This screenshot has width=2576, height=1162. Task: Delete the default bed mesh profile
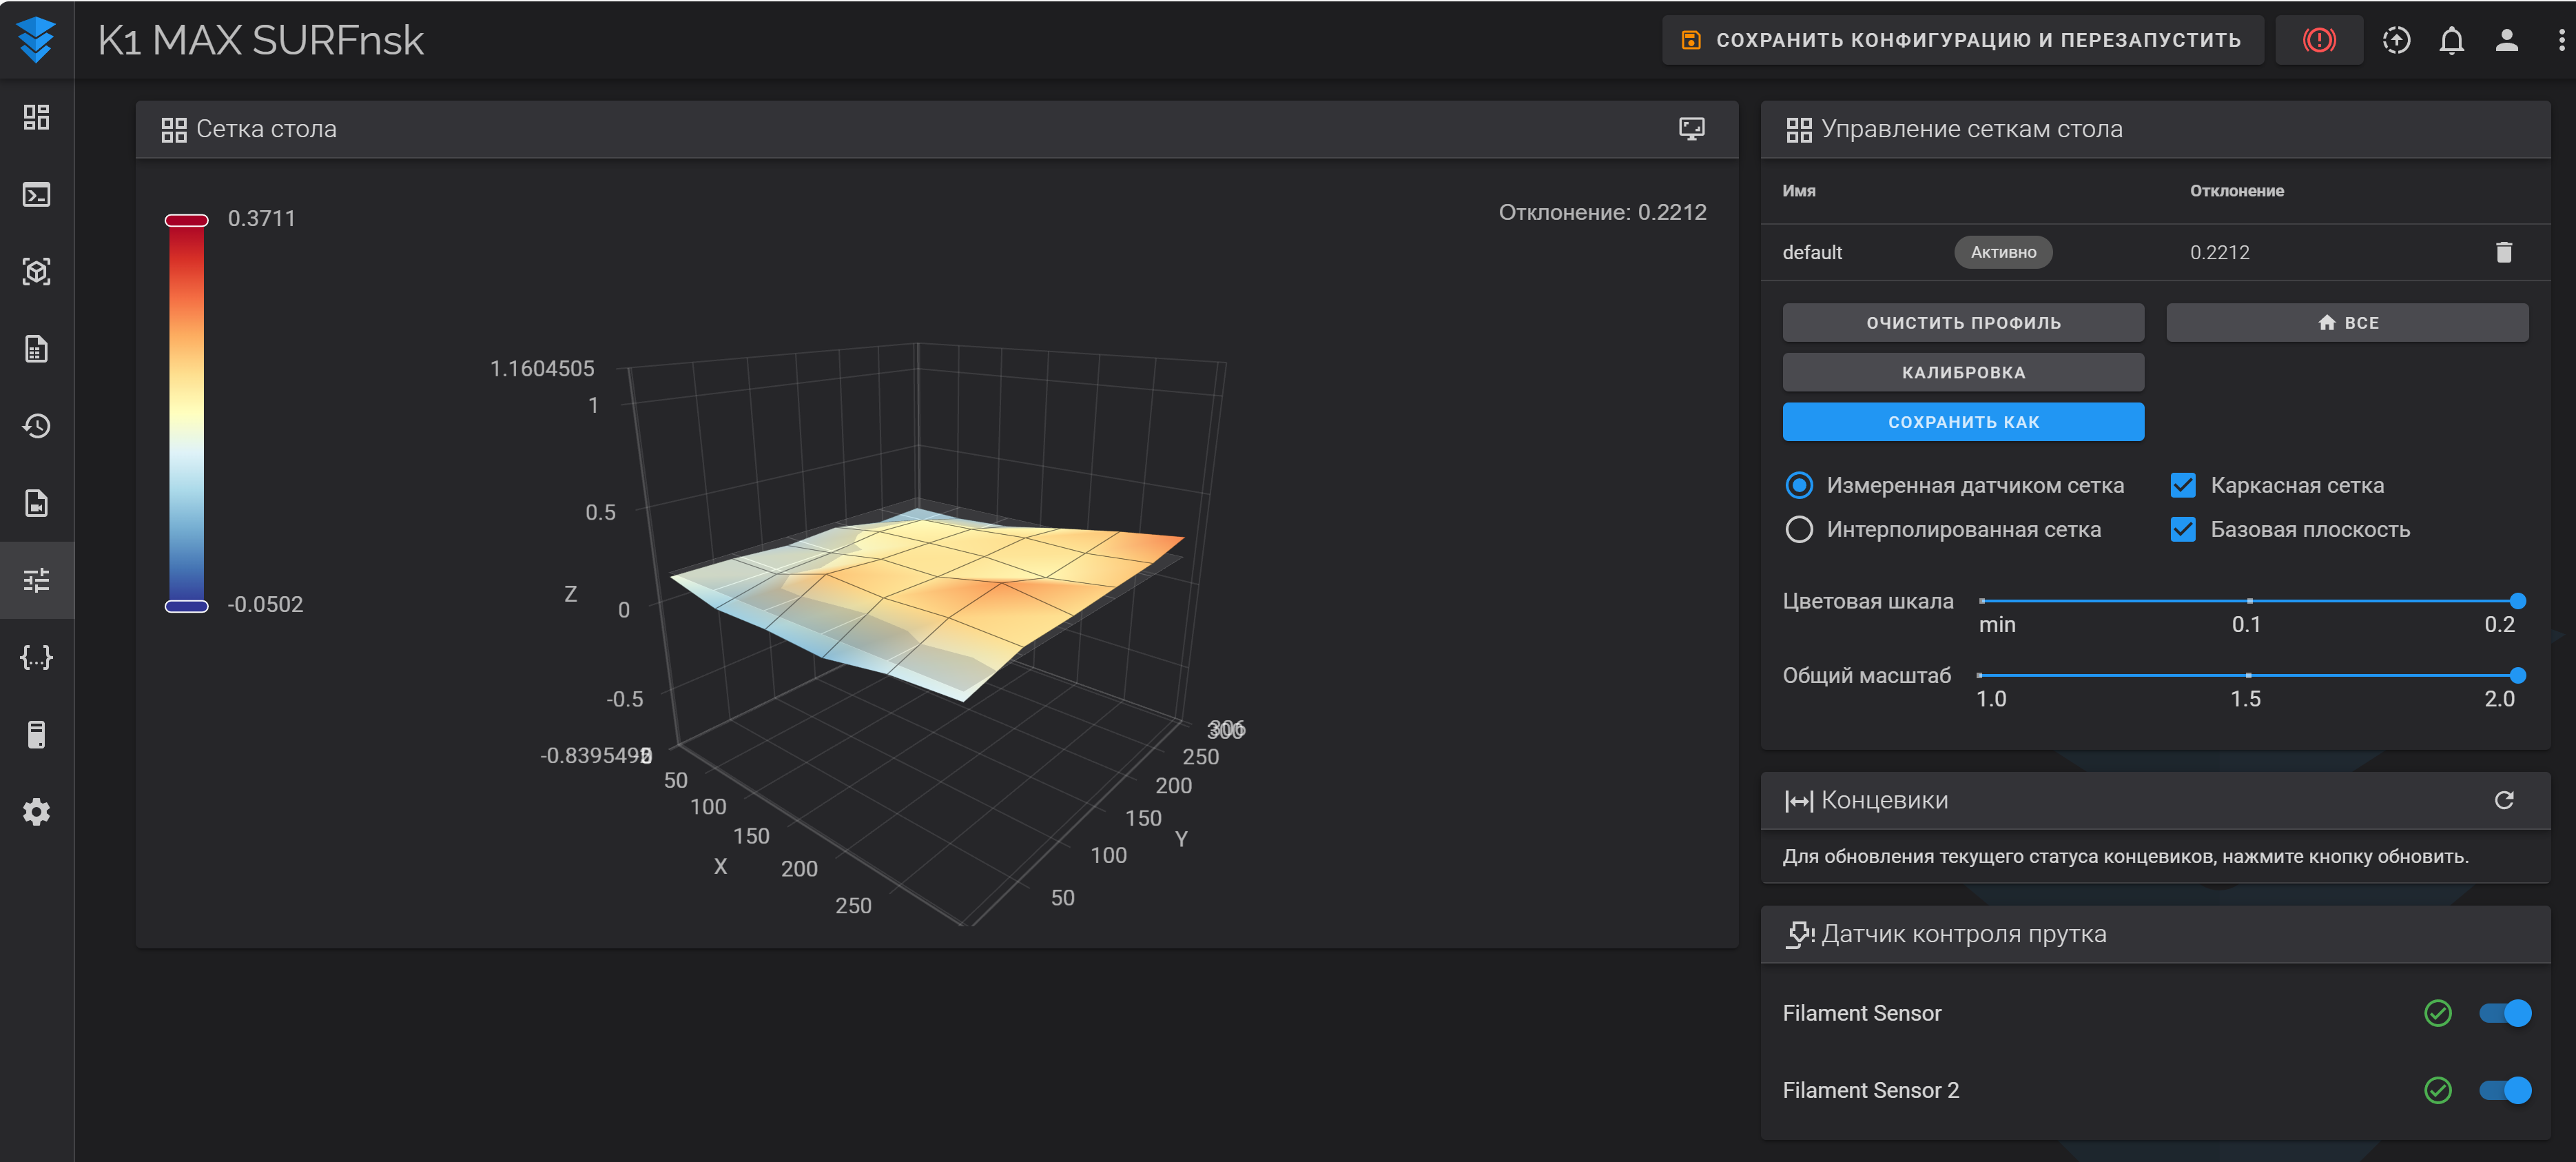point(2503,252)
